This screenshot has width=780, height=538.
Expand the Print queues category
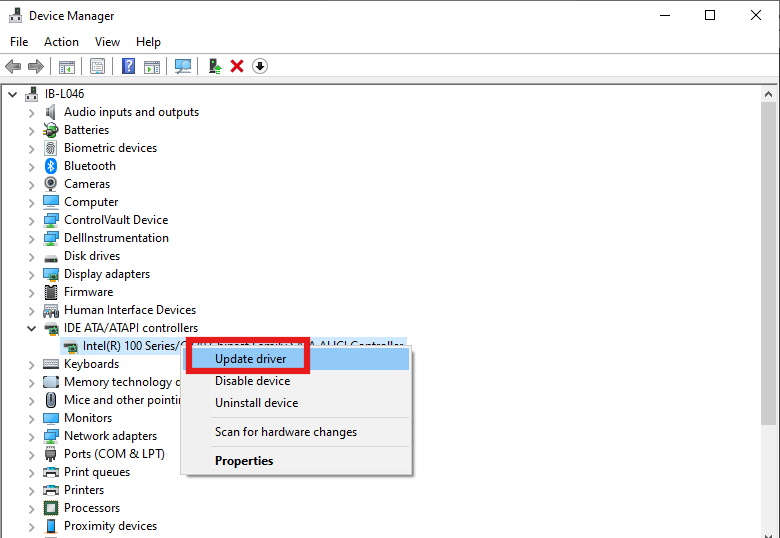click(x=31, y=472)
